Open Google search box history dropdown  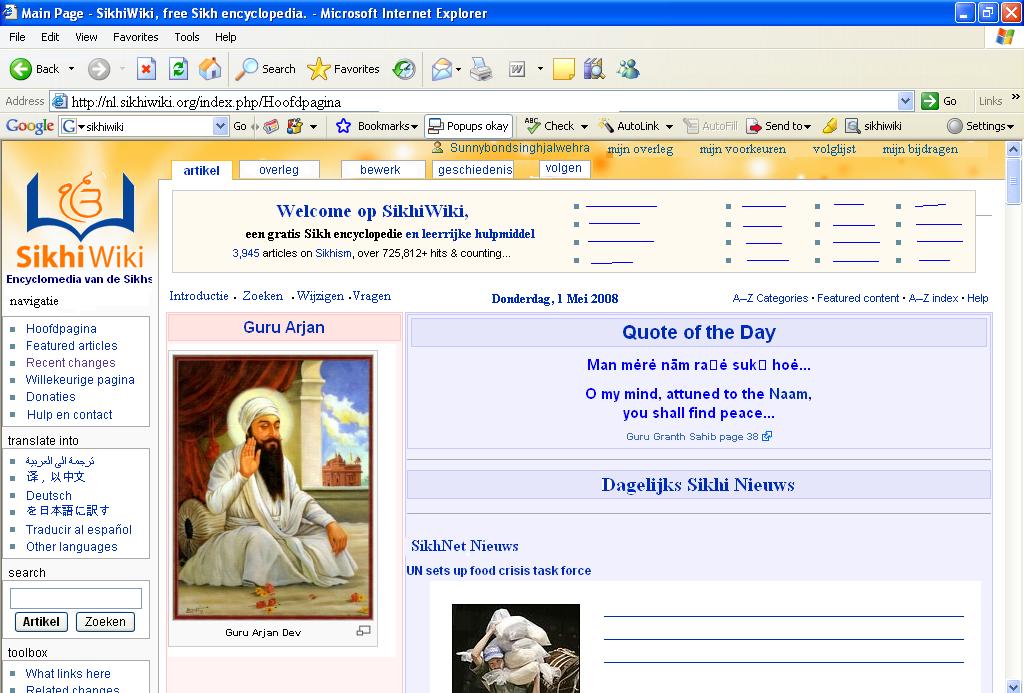[221, 126]
